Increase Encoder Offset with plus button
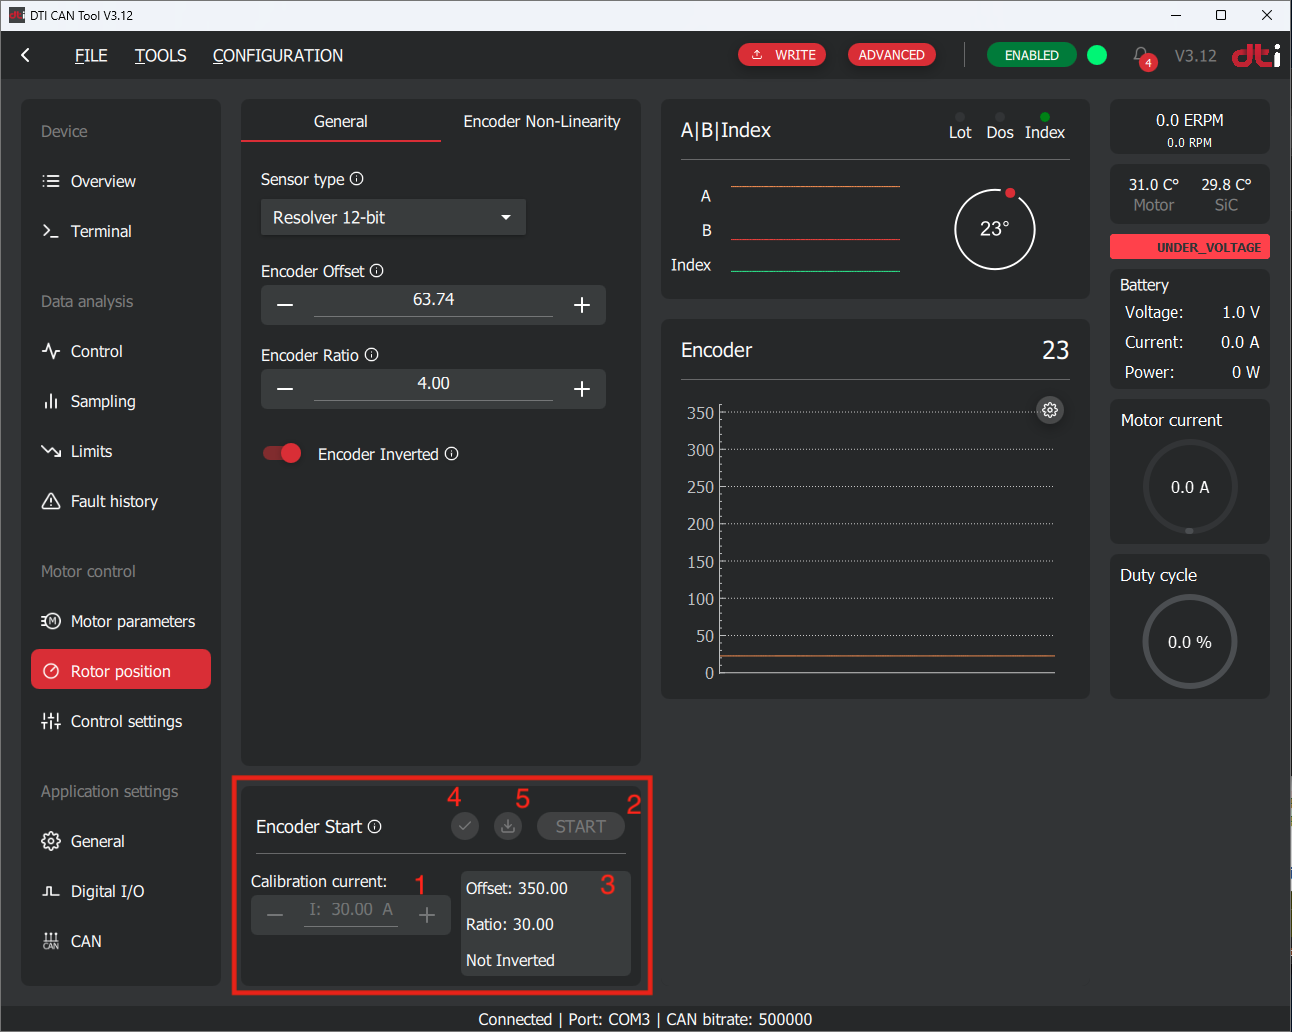Screen dimensions: 1292x1032 pyautogui.click(x=582, y=305)
